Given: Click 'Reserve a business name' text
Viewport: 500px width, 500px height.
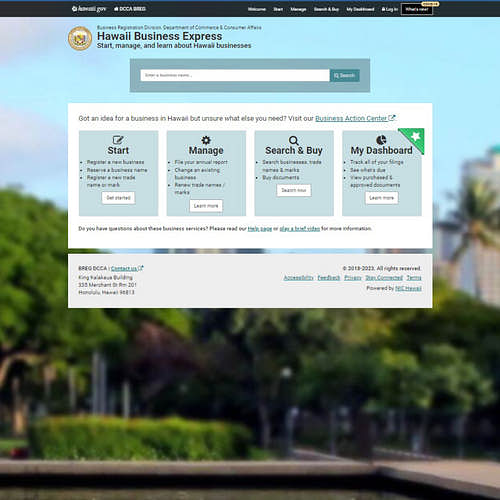Looking at the screenshot, I should coord(117,170).
